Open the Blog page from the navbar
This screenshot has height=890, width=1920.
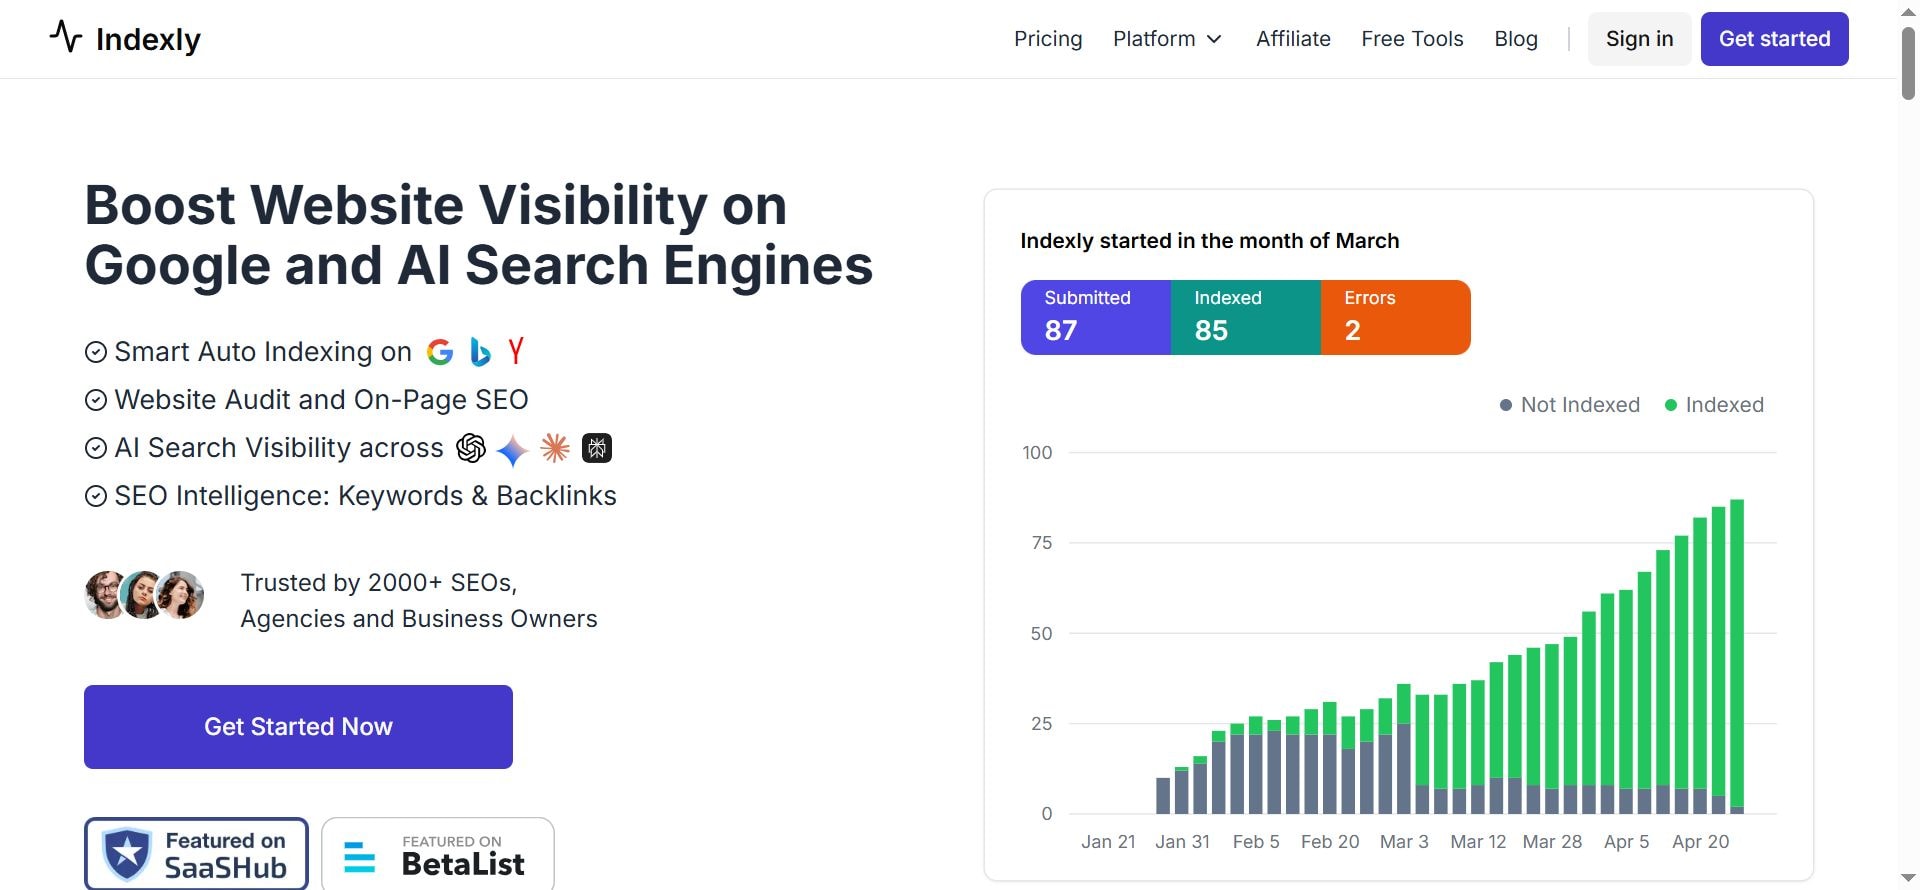1516,39
